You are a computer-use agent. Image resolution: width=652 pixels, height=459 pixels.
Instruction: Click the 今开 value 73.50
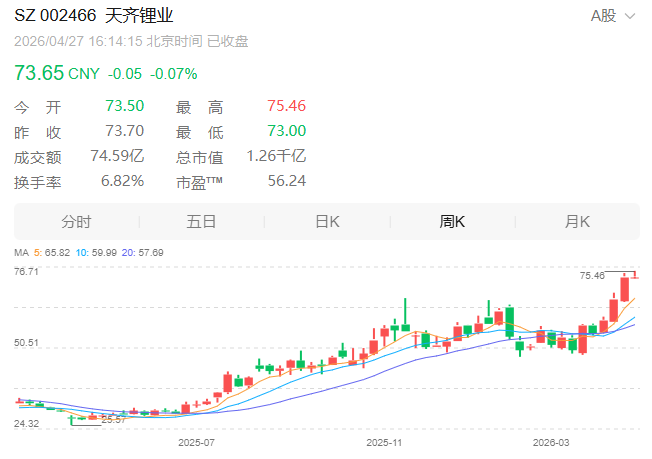coord(125,106)
